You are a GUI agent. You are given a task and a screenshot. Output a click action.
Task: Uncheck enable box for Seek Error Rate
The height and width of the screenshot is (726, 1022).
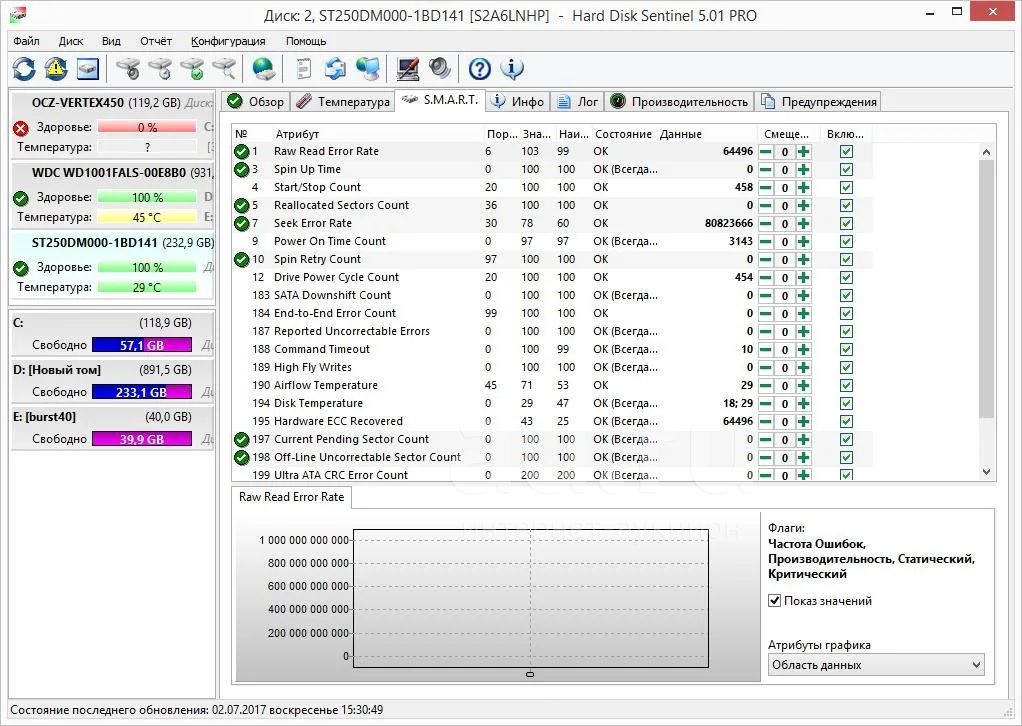pyautogui.click(x=846, y=224)
